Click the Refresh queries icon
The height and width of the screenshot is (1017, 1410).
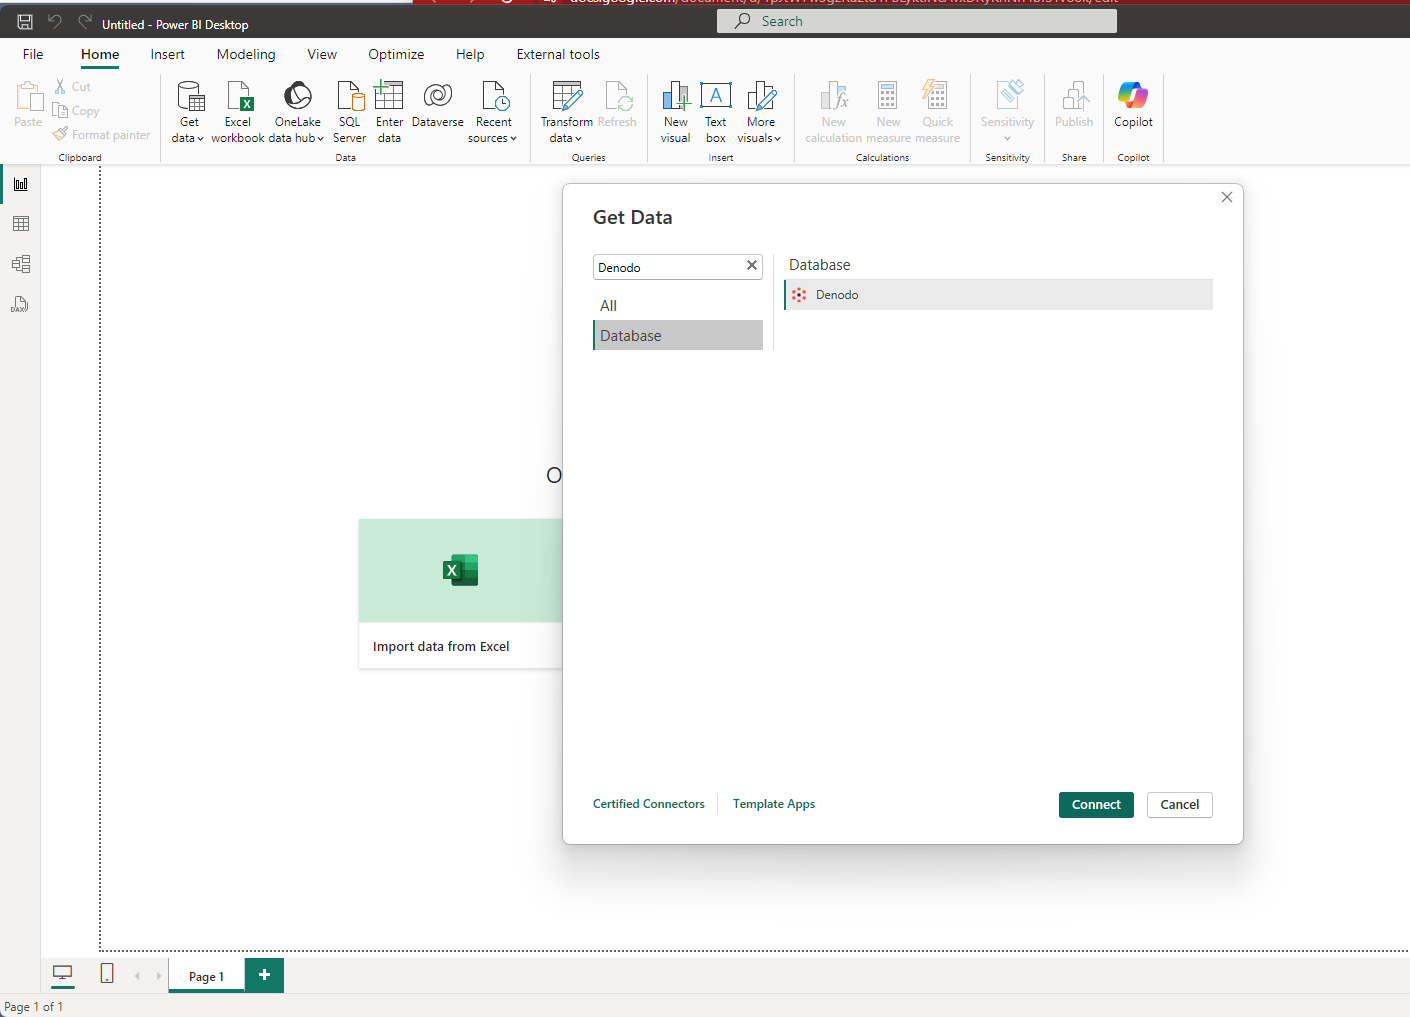pos(617,104)
